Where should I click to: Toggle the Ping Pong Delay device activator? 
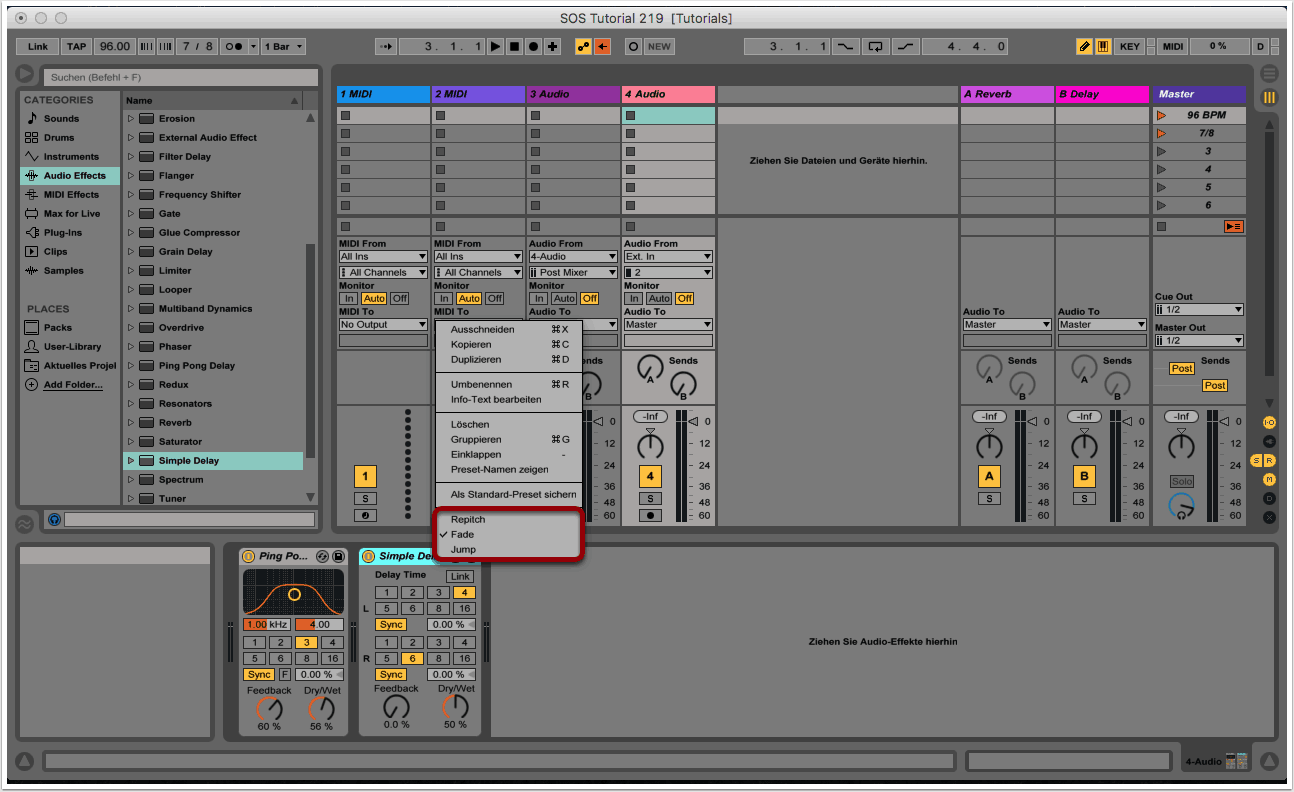[x=248, y=556]
